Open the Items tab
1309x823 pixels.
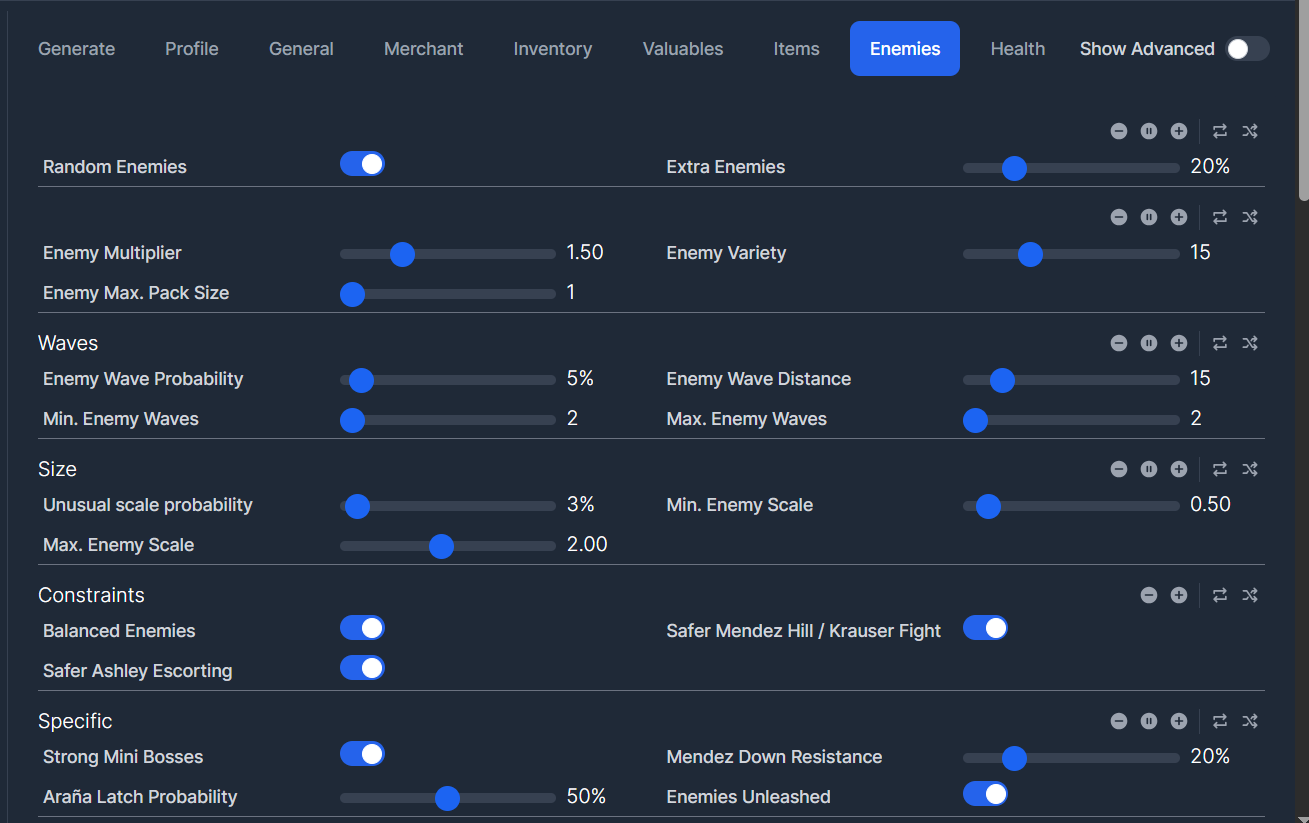(x=797, y=49)
